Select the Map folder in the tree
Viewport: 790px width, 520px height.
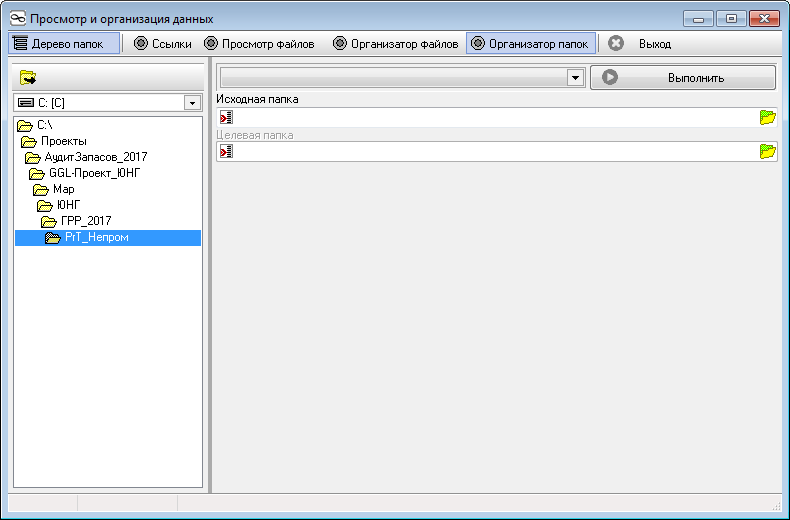[63, 189]
